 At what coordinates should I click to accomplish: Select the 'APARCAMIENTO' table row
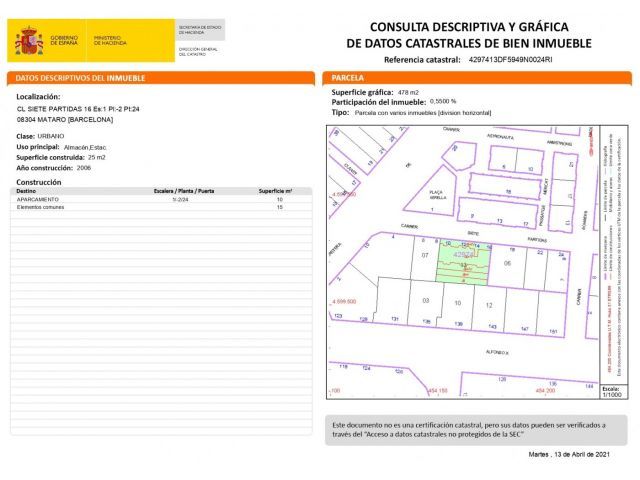point(161,199)
